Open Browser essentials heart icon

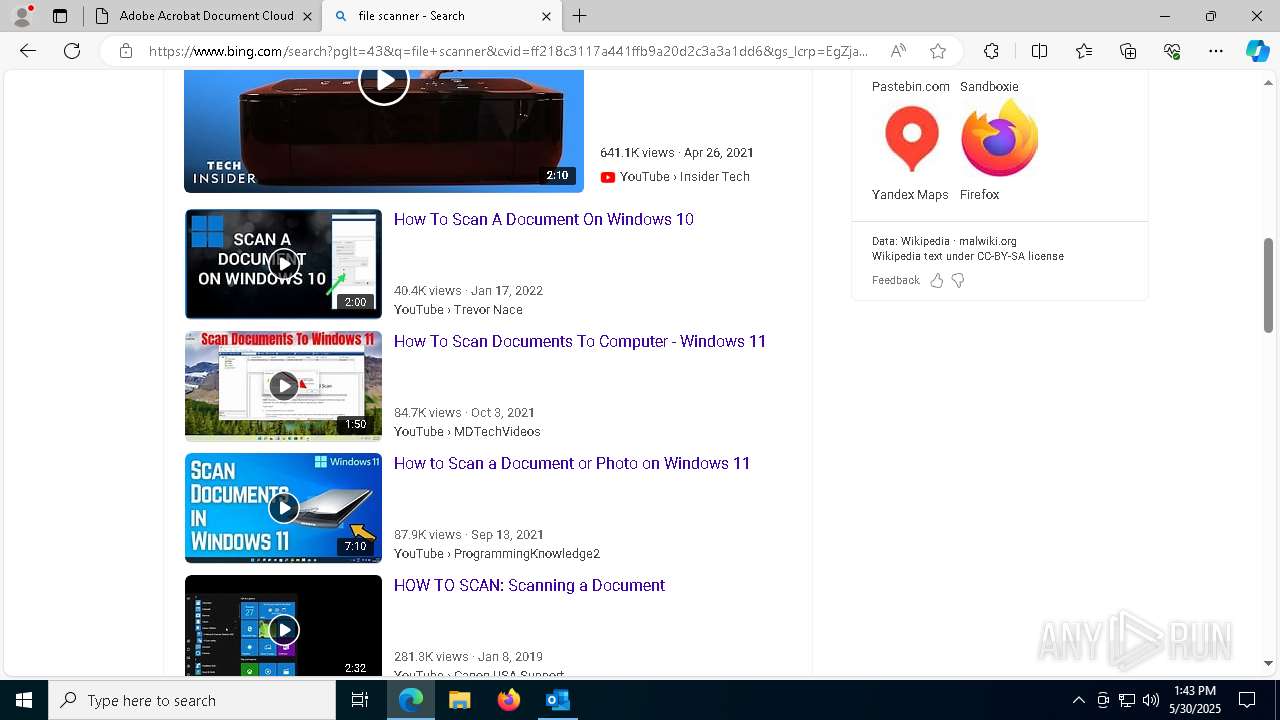pos(1172,51)
